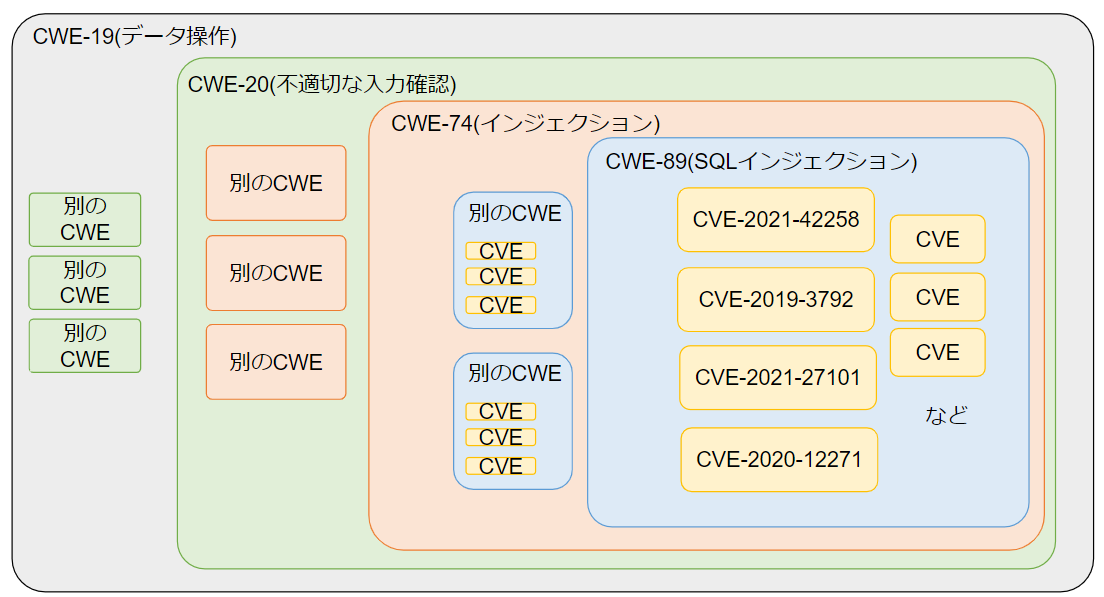Click the top orange 別のCWE box in CWE-20
Screen dimensions: 1104x597
[276, 183]
